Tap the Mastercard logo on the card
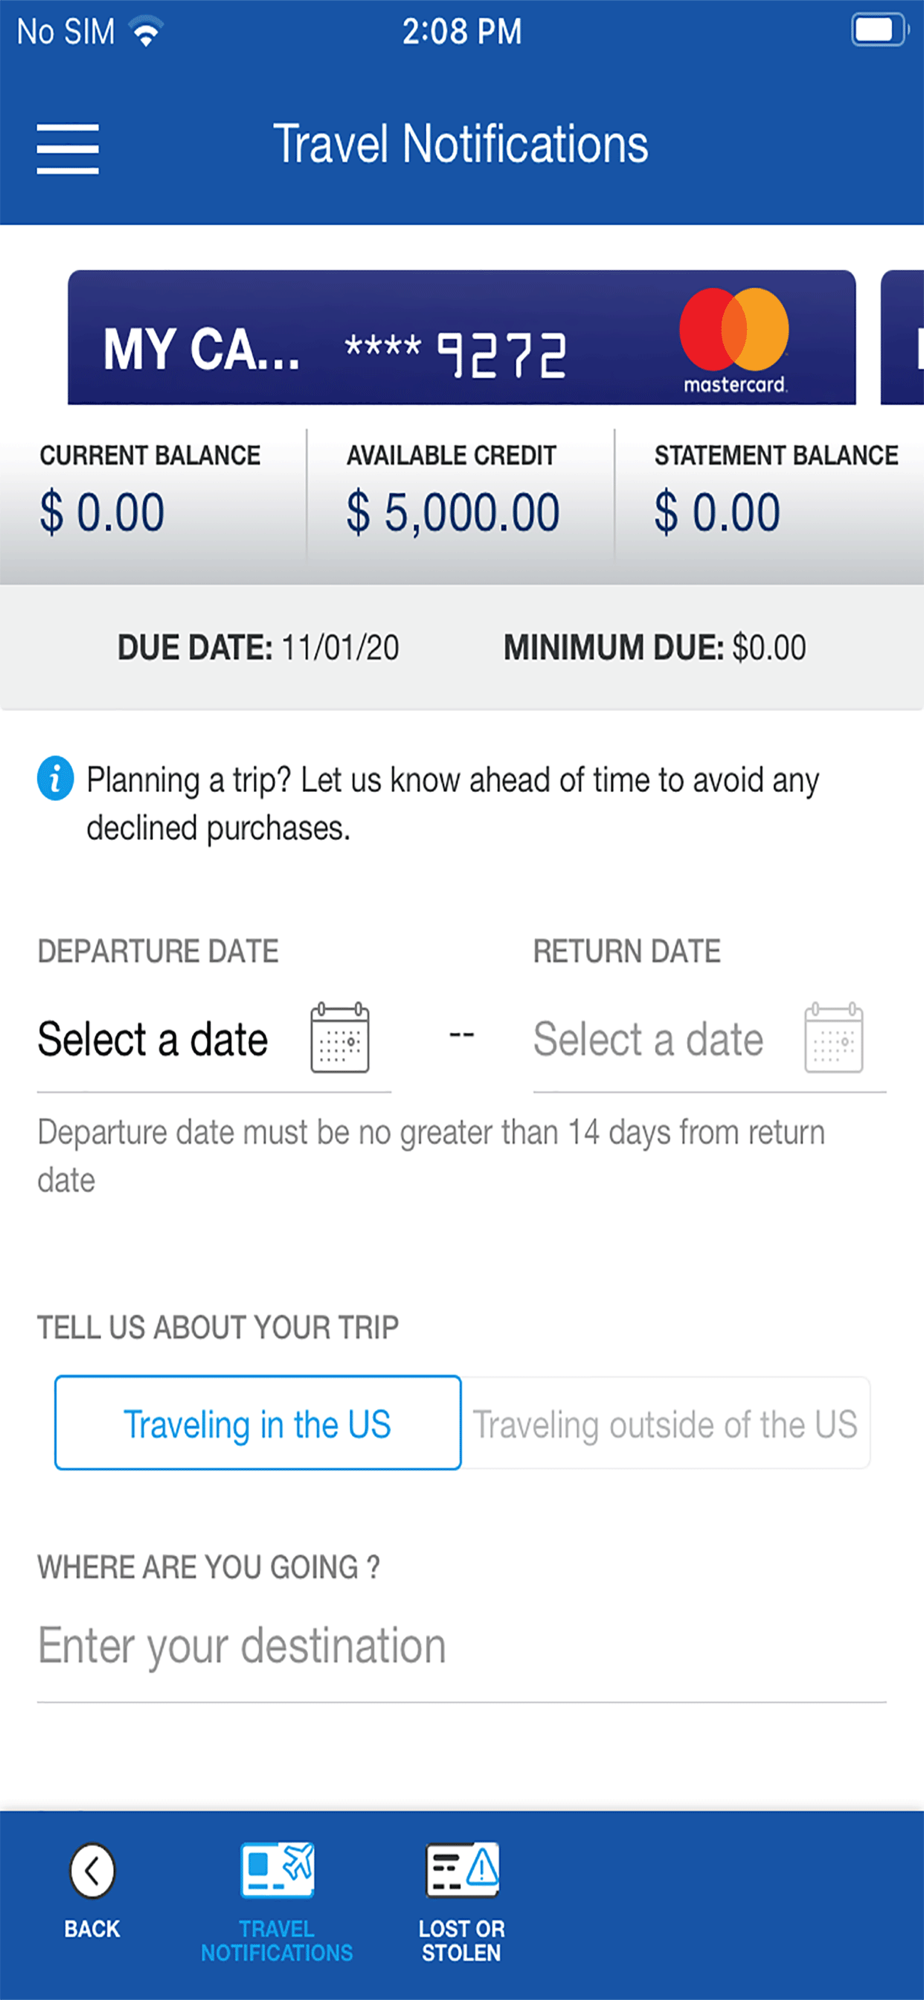 point(734,340)
